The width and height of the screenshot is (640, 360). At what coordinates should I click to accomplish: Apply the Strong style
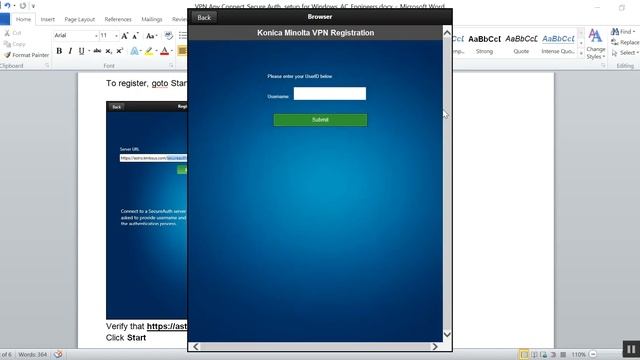pyautogui.click(x=484, y=44)
